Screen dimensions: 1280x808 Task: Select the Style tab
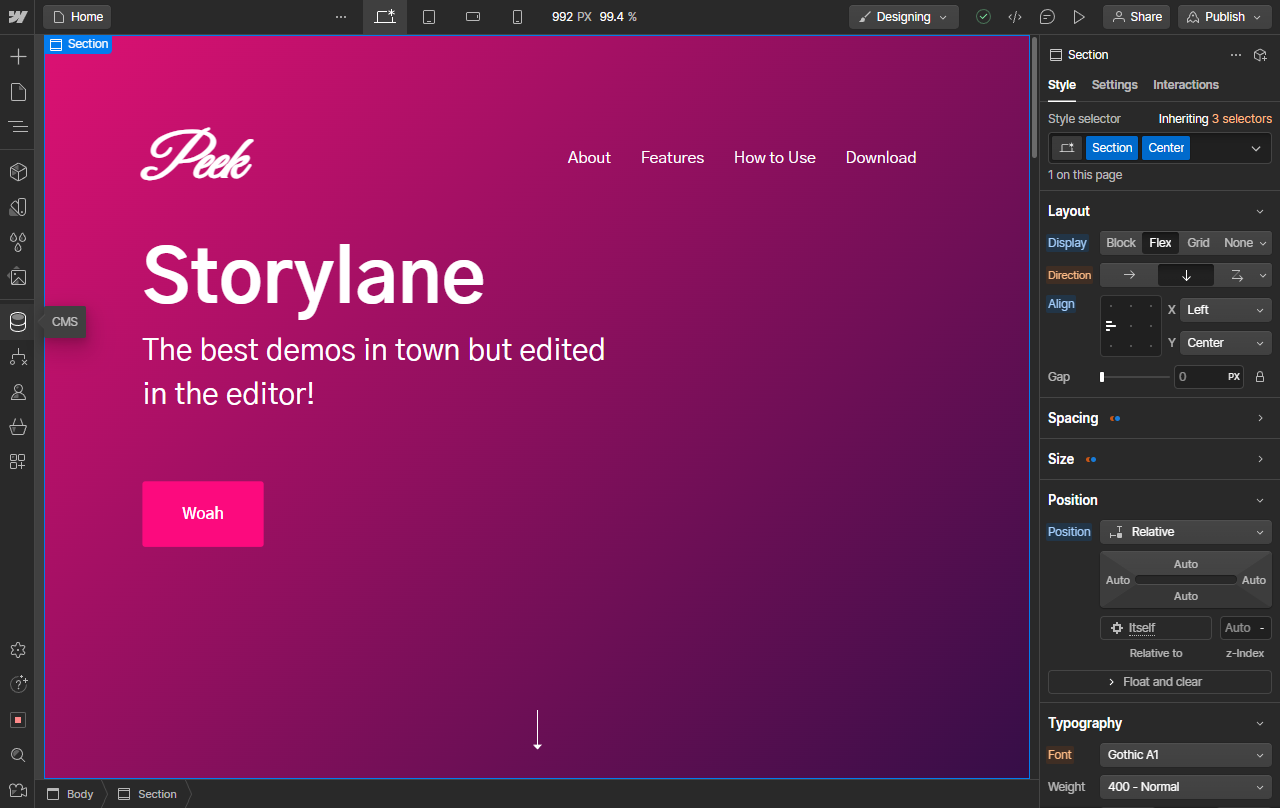(1062, 85)
